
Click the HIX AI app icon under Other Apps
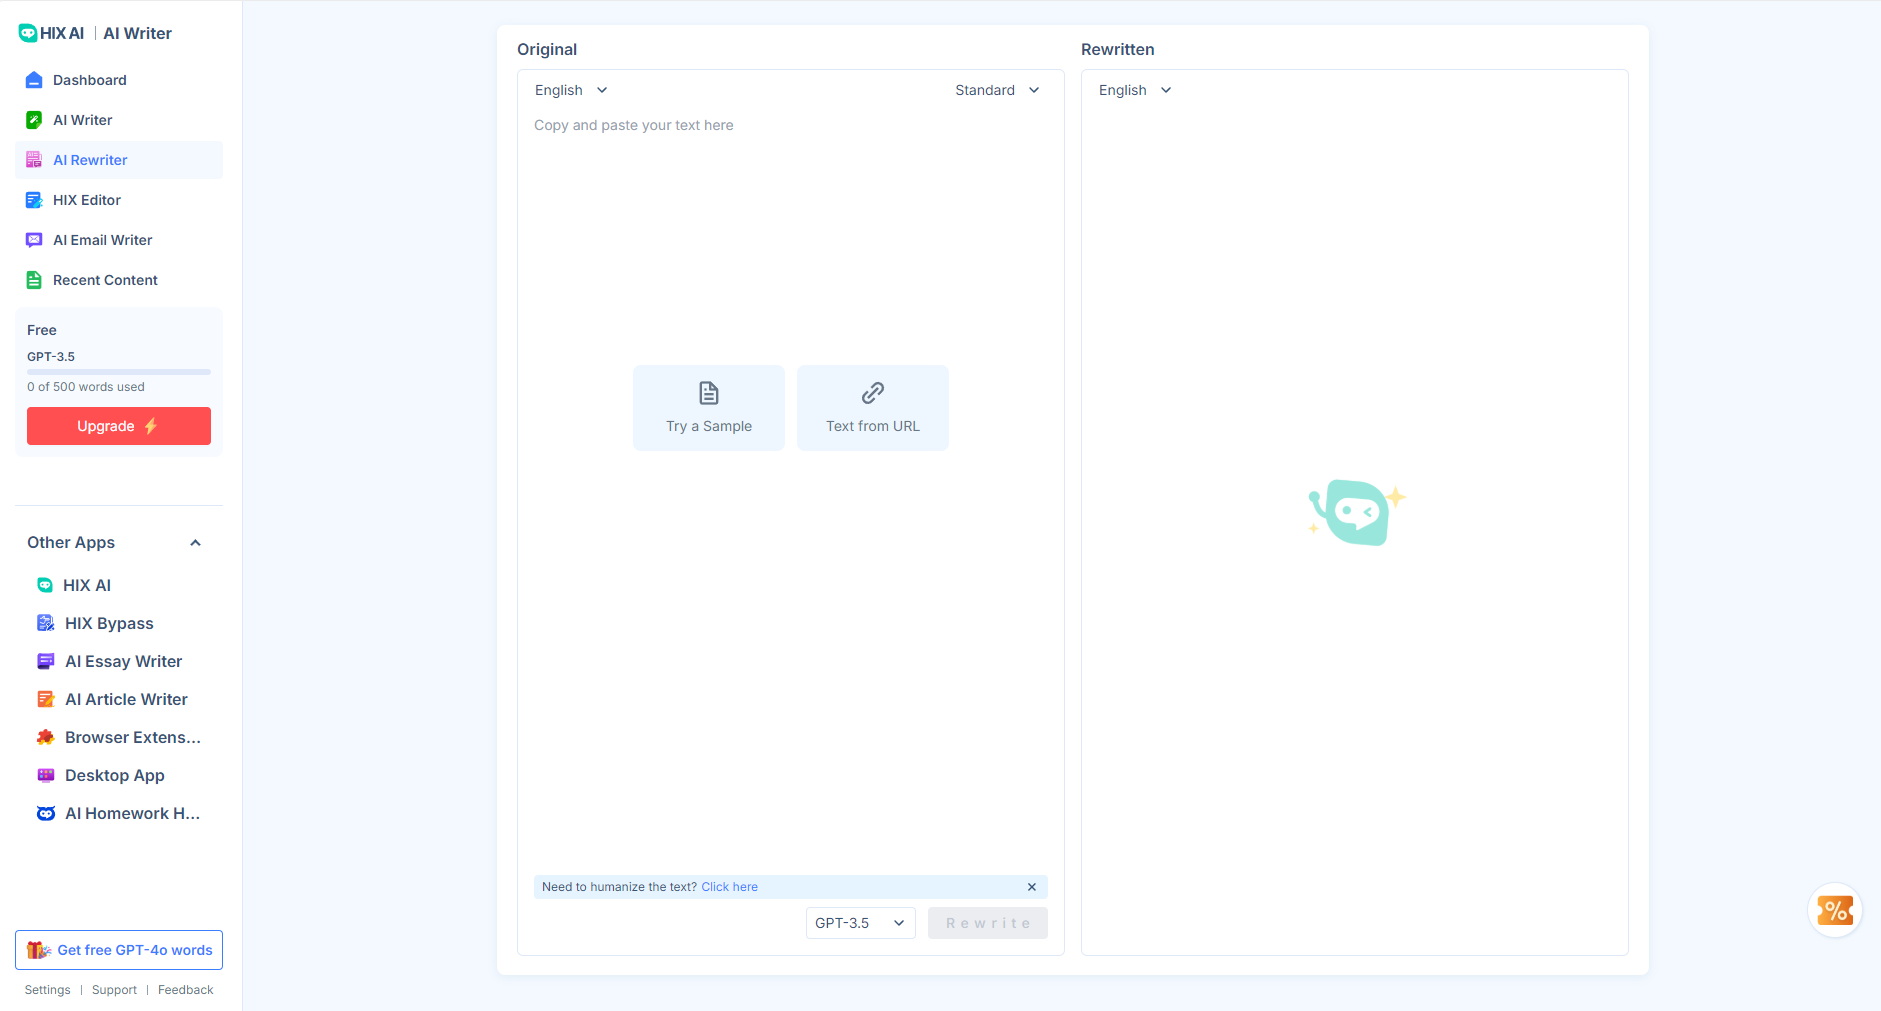45,585
